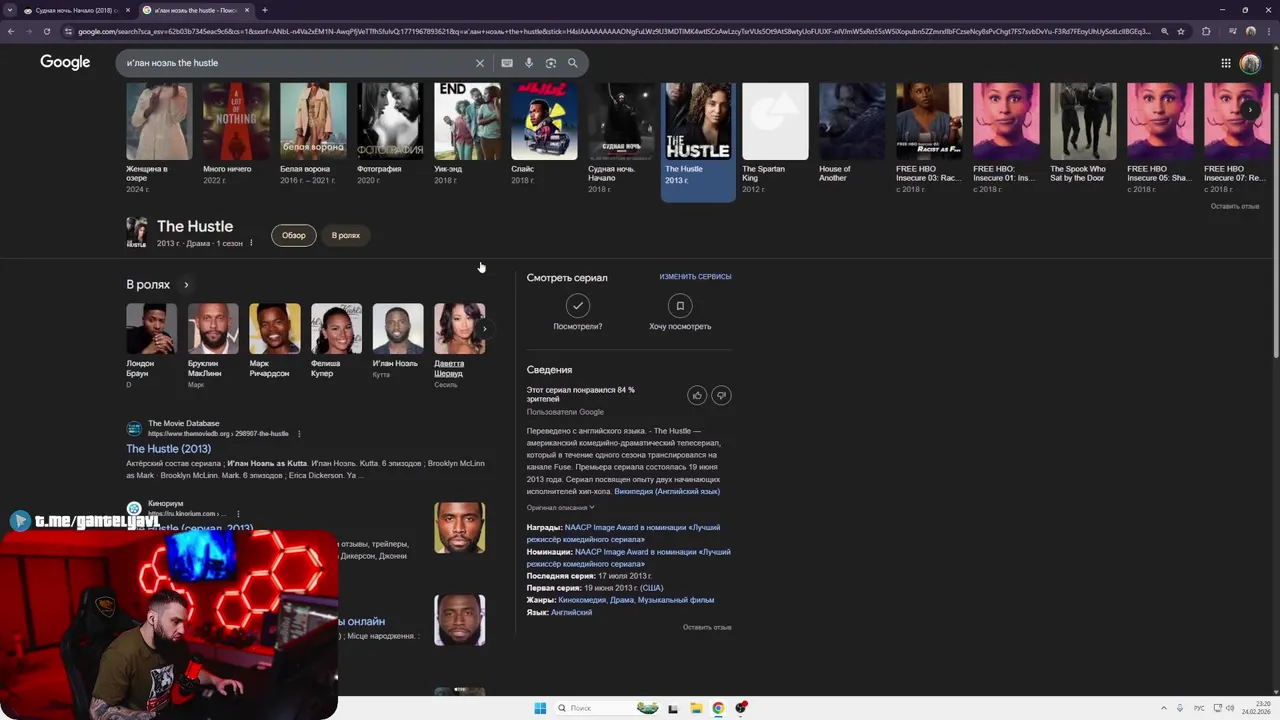Viewport: 1280px width, 720px height.
Task: Open File Explorer from the taskbar
Action: tap(696, 708)
